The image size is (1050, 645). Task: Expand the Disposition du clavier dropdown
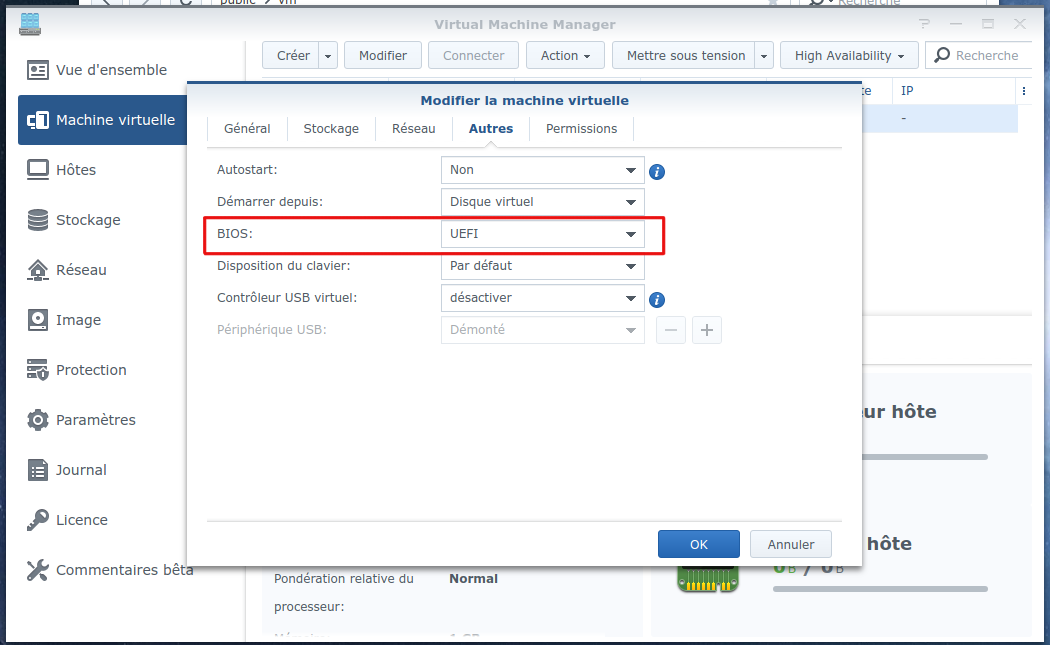542,266
